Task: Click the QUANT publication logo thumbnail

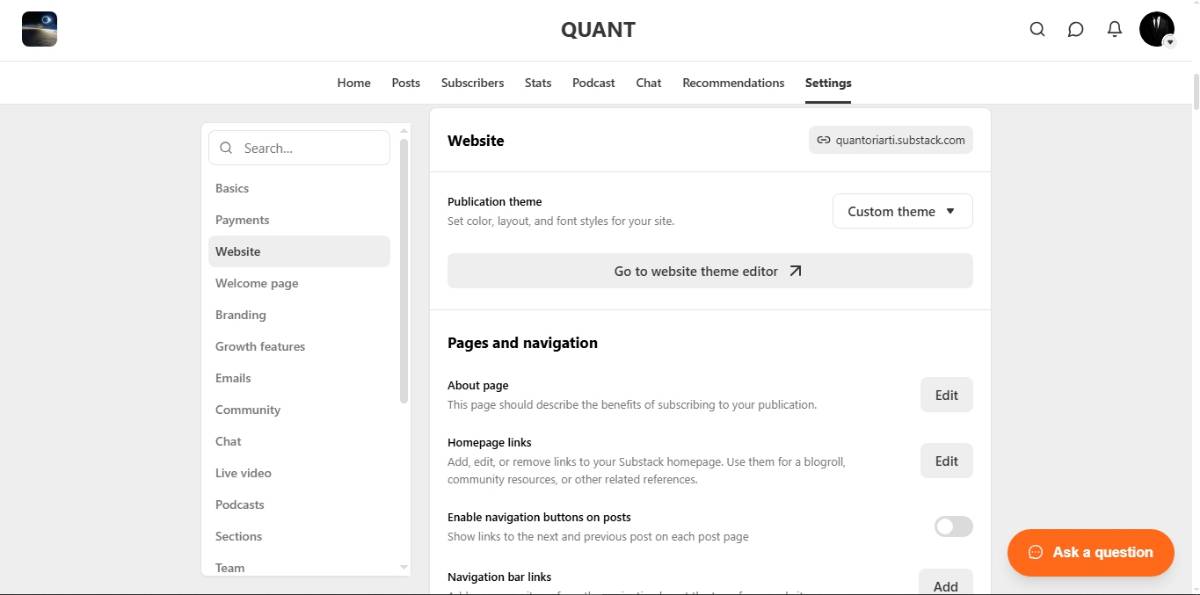Action: 39,29
